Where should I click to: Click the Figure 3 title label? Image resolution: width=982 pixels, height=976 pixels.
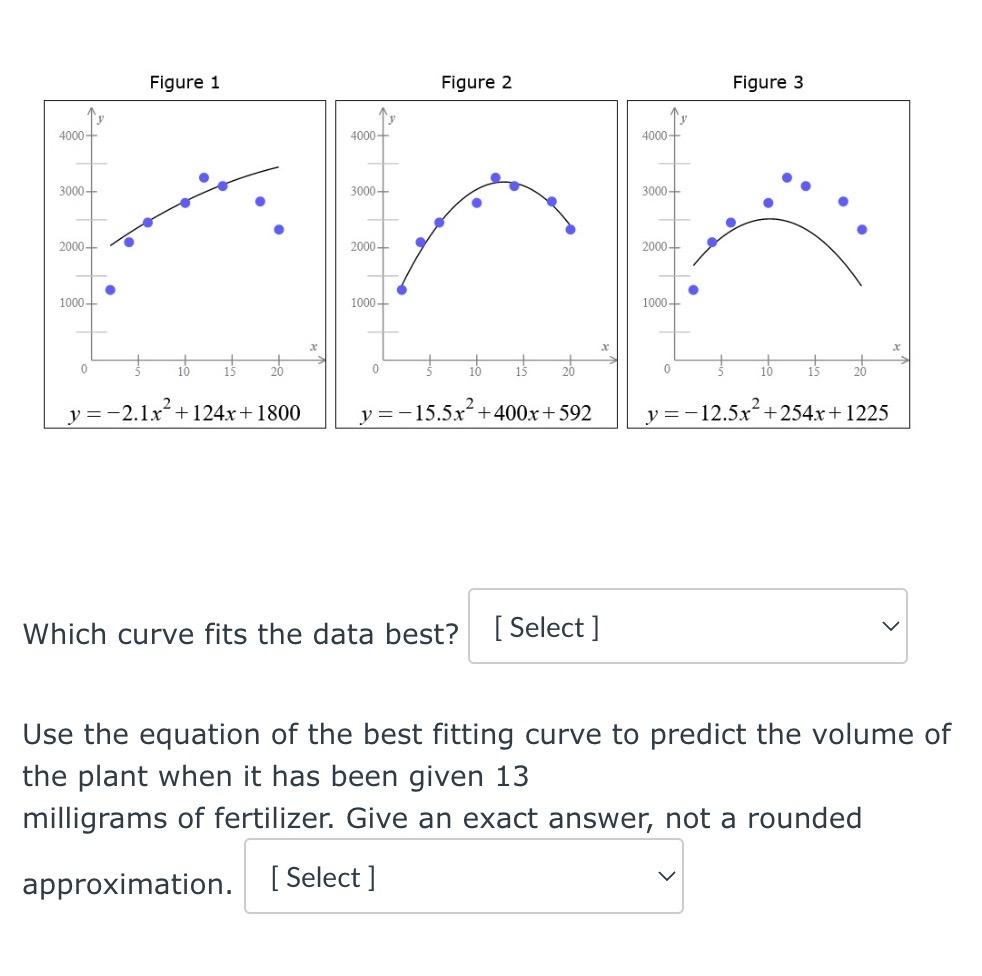[x=767, y=83]
